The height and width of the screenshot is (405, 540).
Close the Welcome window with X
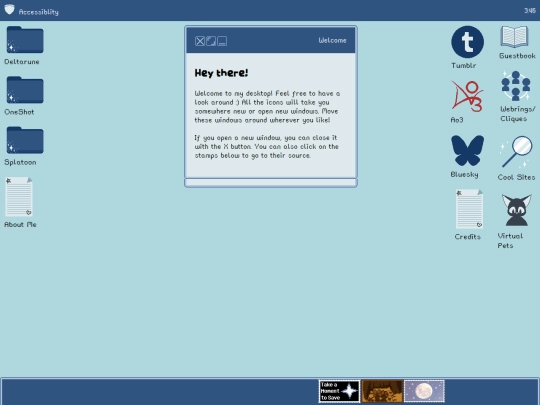point(200,41)
